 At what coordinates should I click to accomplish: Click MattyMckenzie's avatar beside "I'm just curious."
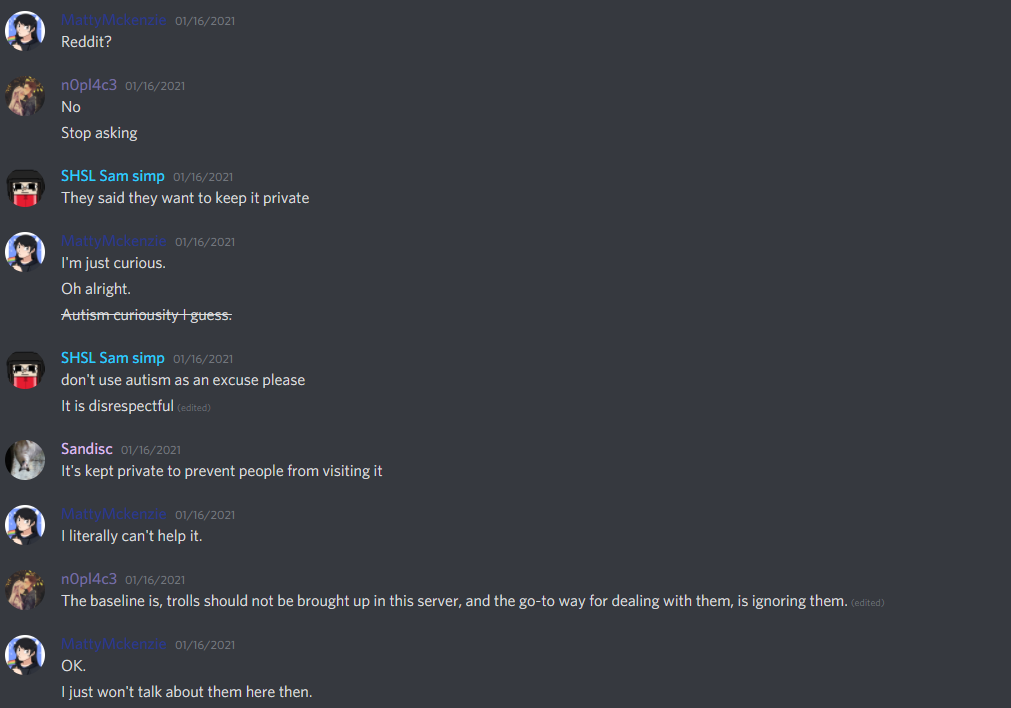pos(25,252)
